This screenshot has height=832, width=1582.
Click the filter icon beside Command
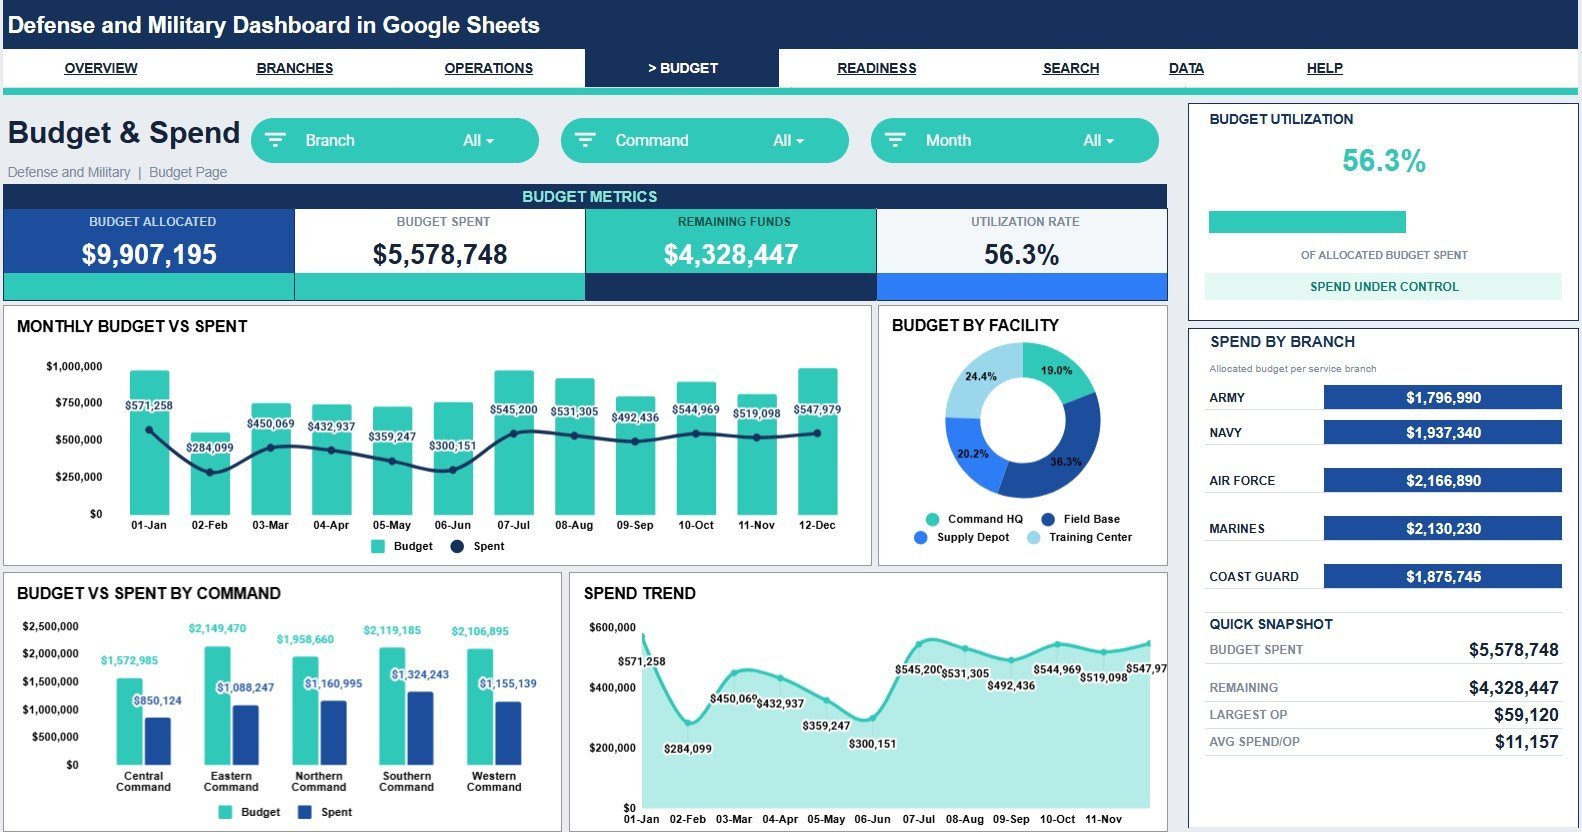[585, 140]
